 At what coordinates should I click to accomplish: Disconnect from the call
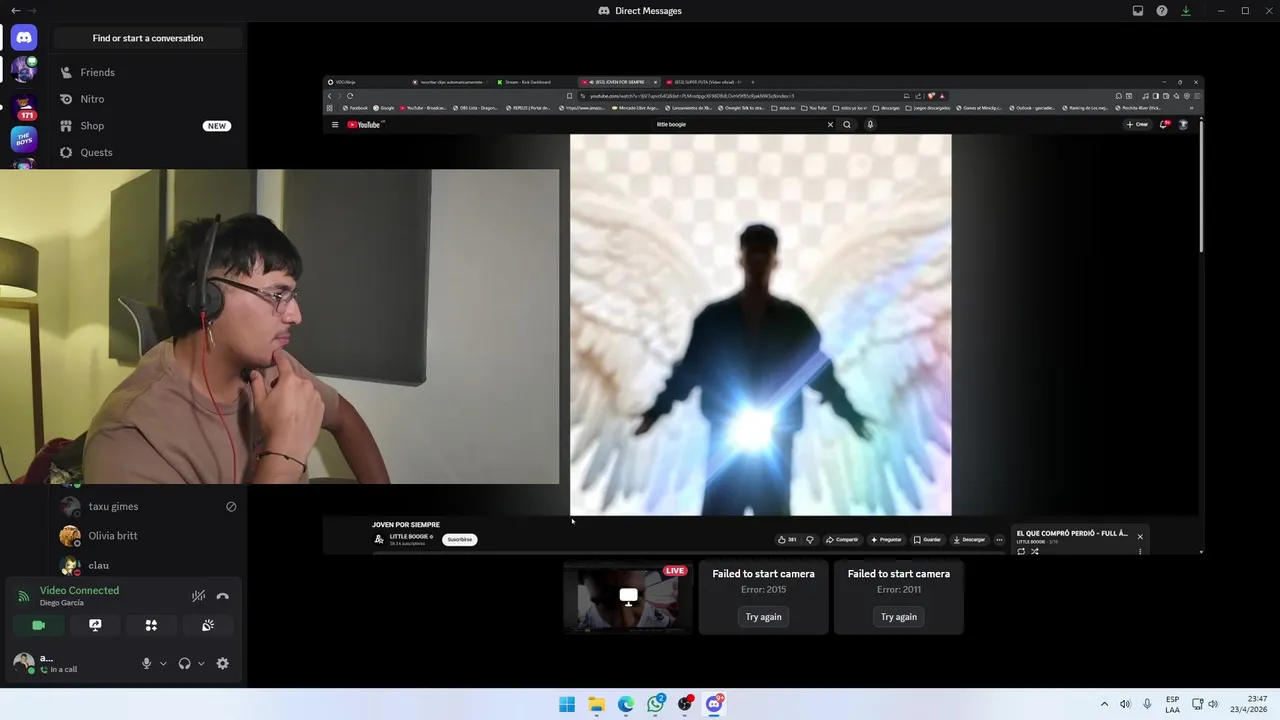coord(222,596)
